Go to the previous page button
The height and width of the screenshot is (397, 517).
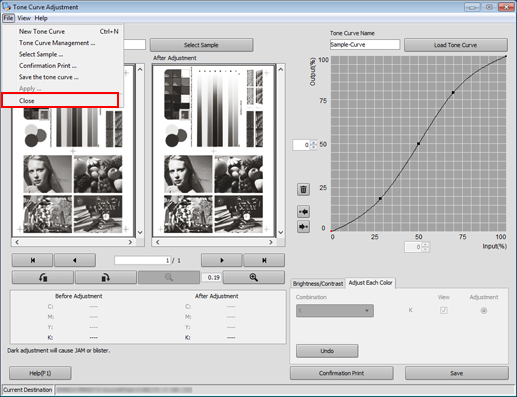pyautogui.click(x=75, y=260)
